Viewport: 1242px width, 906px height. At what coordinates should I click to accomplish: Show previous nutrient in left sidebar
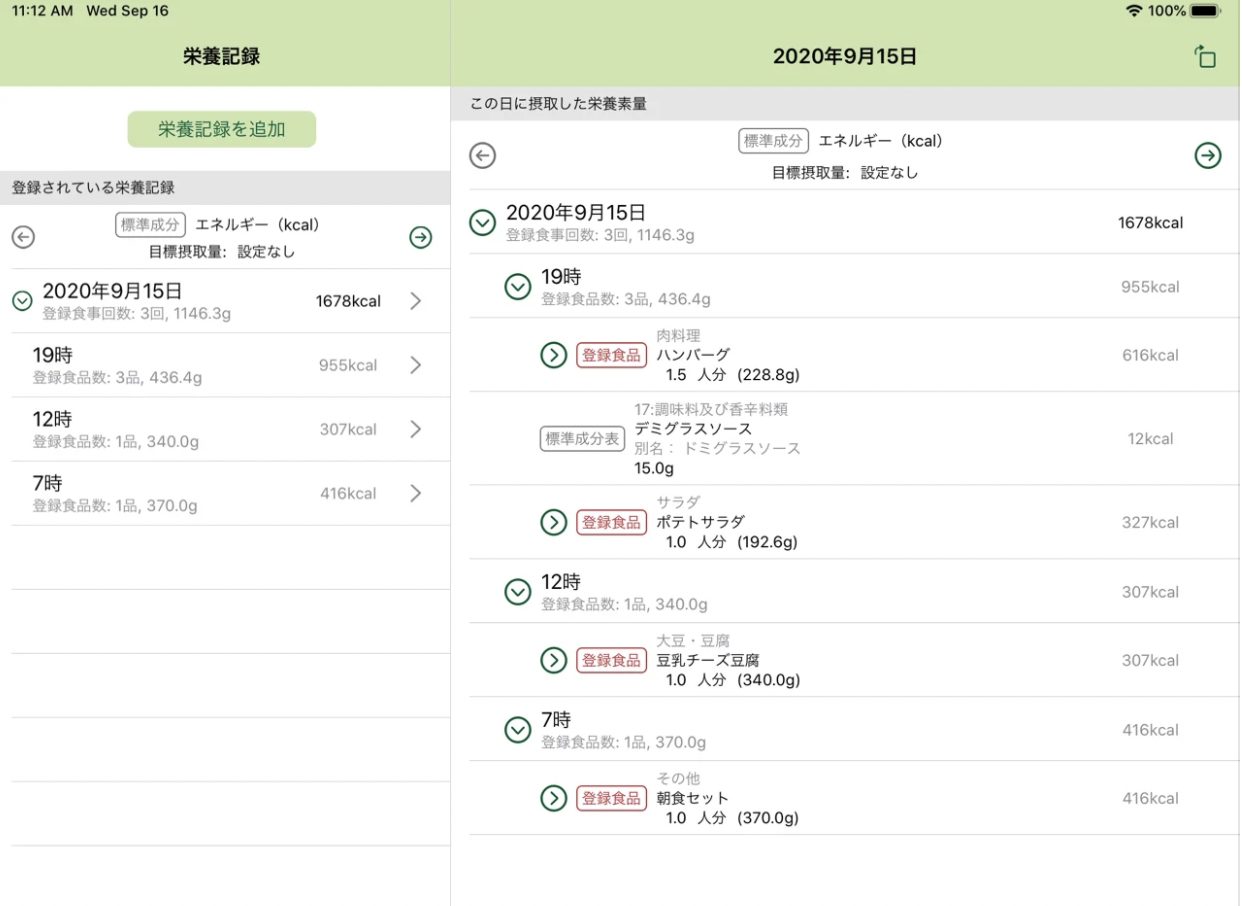[23, 237]
